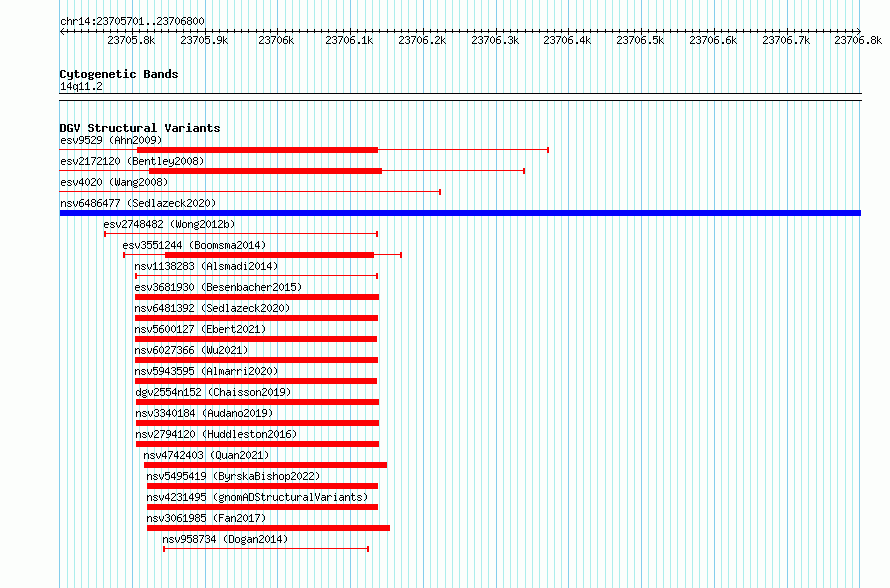
Task: Click the thin red line under esv2748482
Action: coord(241,234)
